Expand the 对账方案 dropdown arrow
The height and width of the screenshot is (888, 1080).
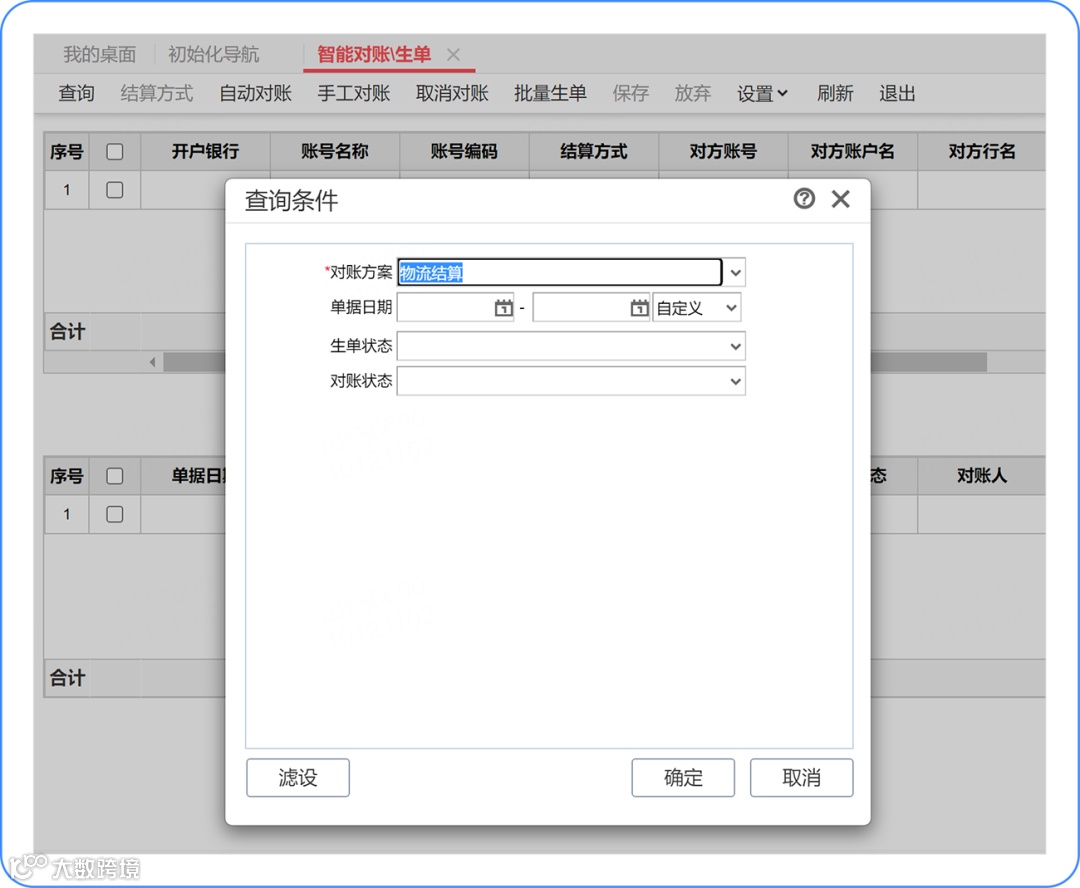tap(735, 273)
